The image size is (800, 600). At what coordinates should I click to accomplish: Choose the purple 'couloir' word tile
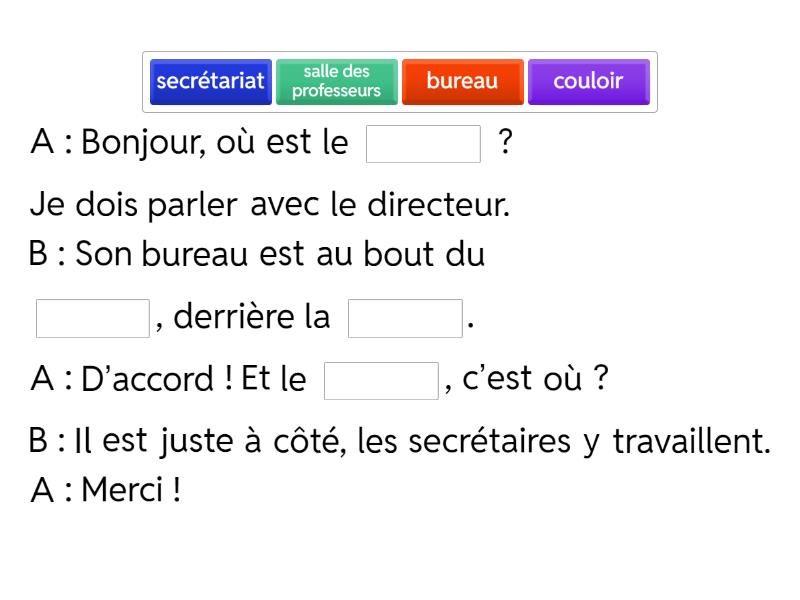(x=588, y=82)
